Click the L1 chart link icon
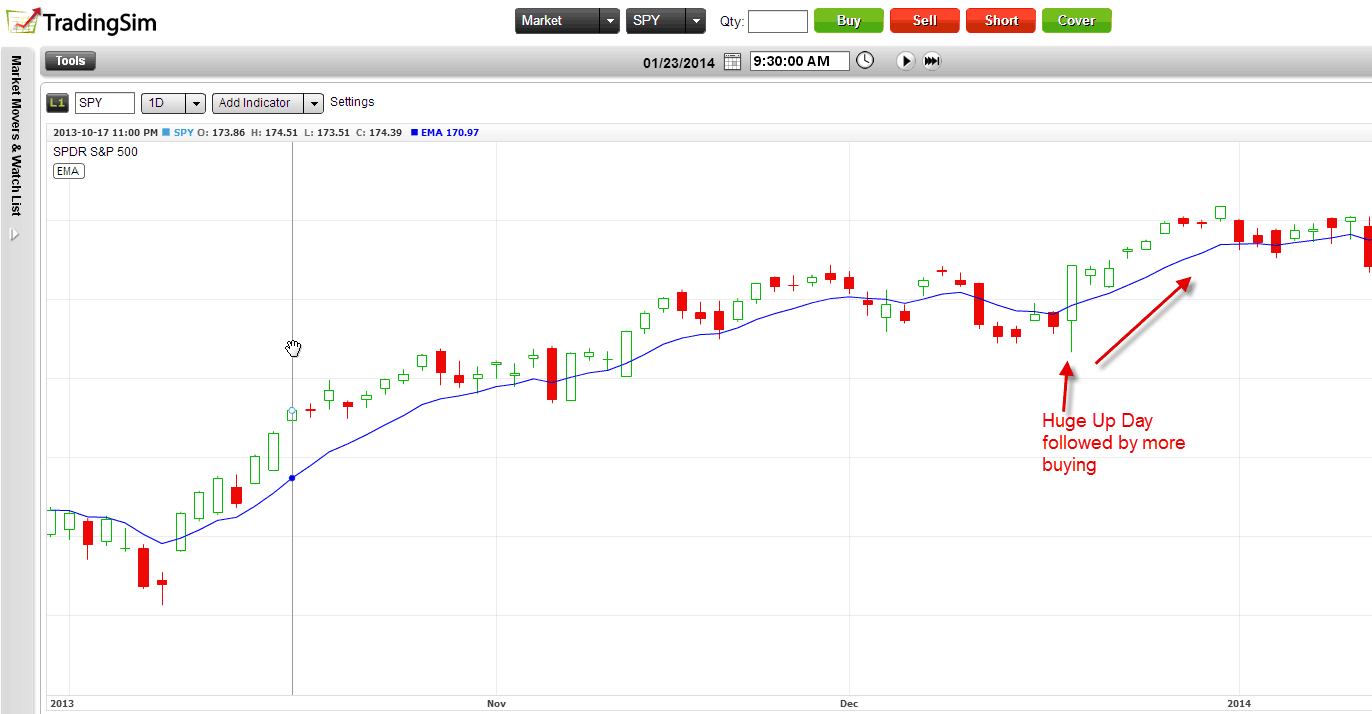 [x=57, y=103]
